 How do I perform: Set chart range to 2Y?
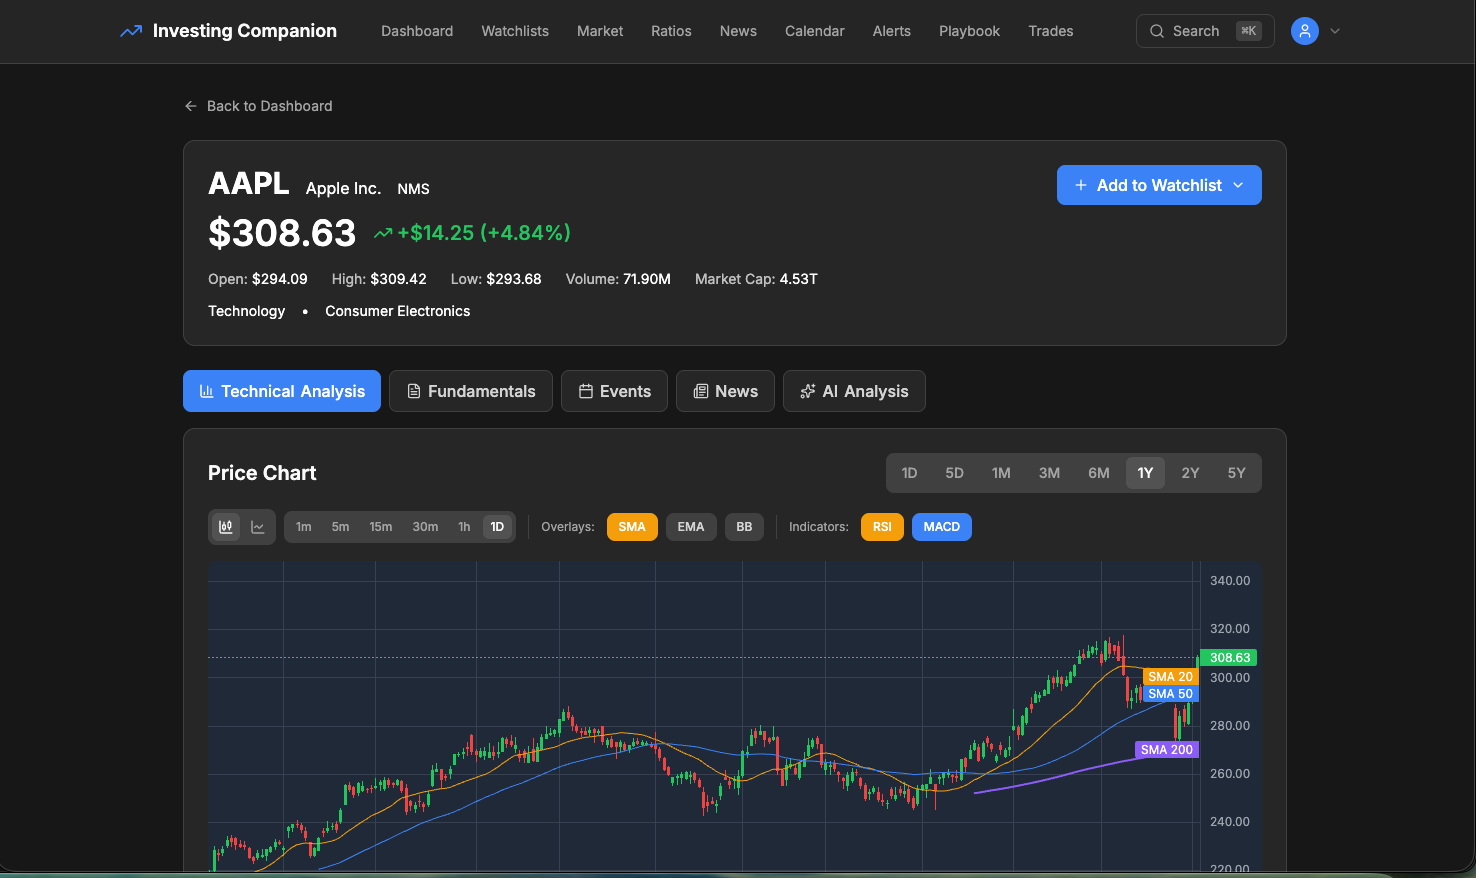pyautogui.click(x=1190, y=473)
